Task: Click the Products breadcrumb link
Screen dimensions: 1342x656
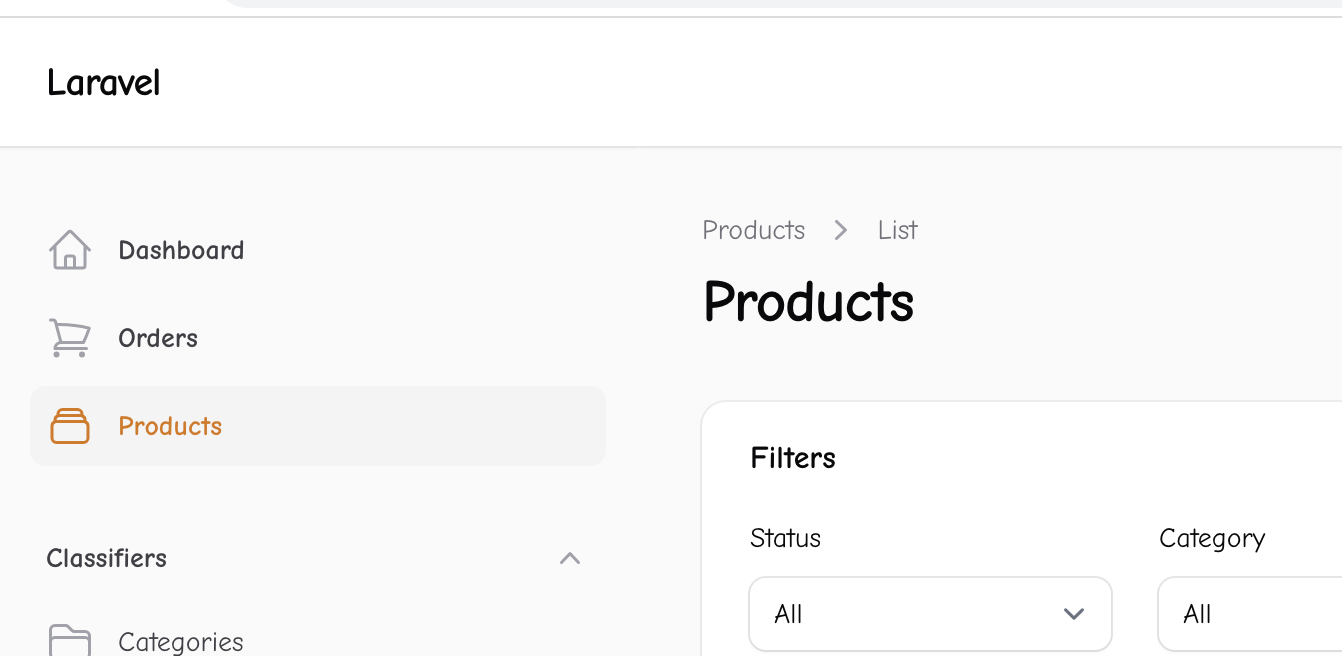Action: (753, 230)
